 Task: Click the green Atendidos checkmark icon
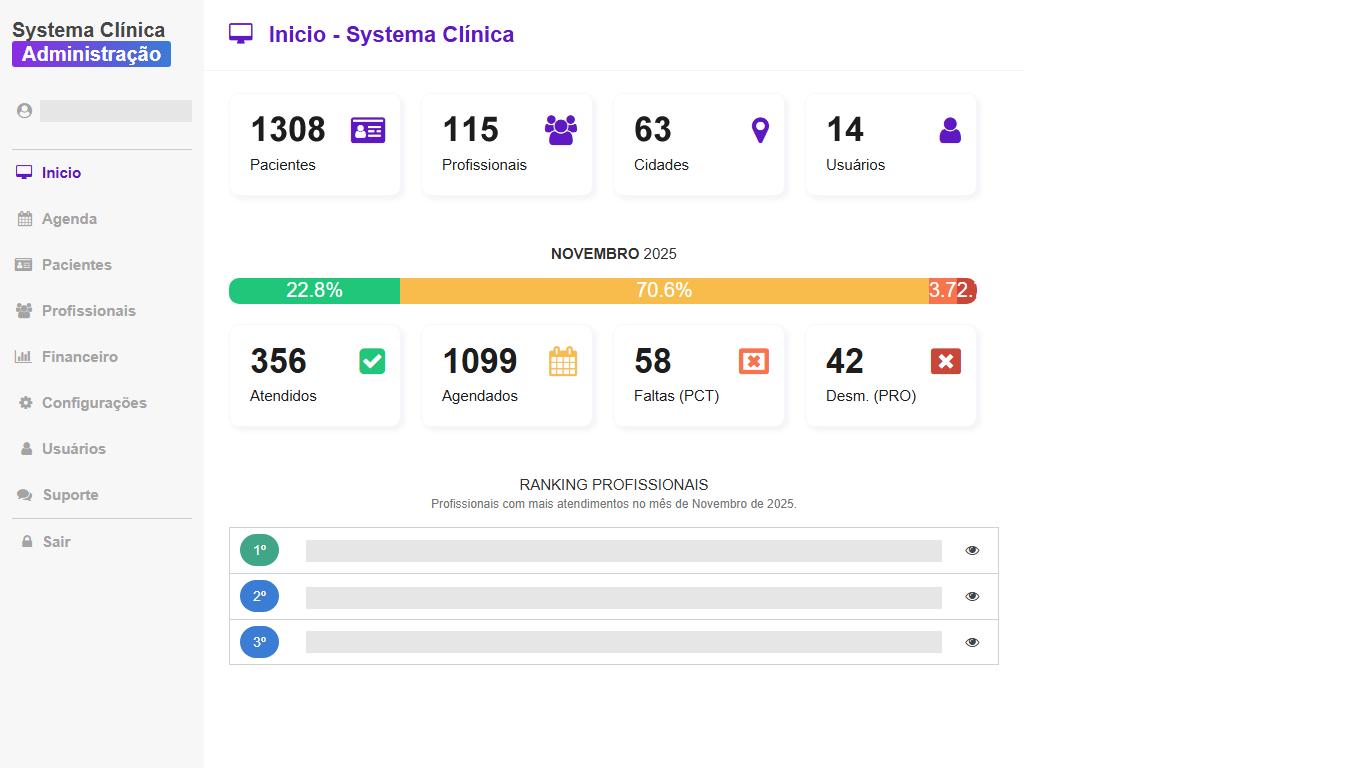point(372,361)
